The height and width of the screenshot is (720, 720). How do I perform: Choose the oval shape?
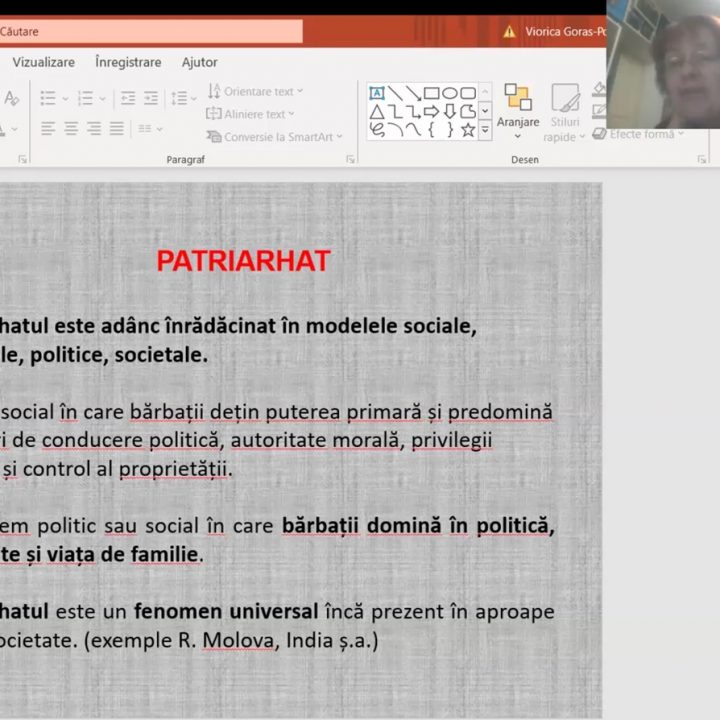click(449, 93)
